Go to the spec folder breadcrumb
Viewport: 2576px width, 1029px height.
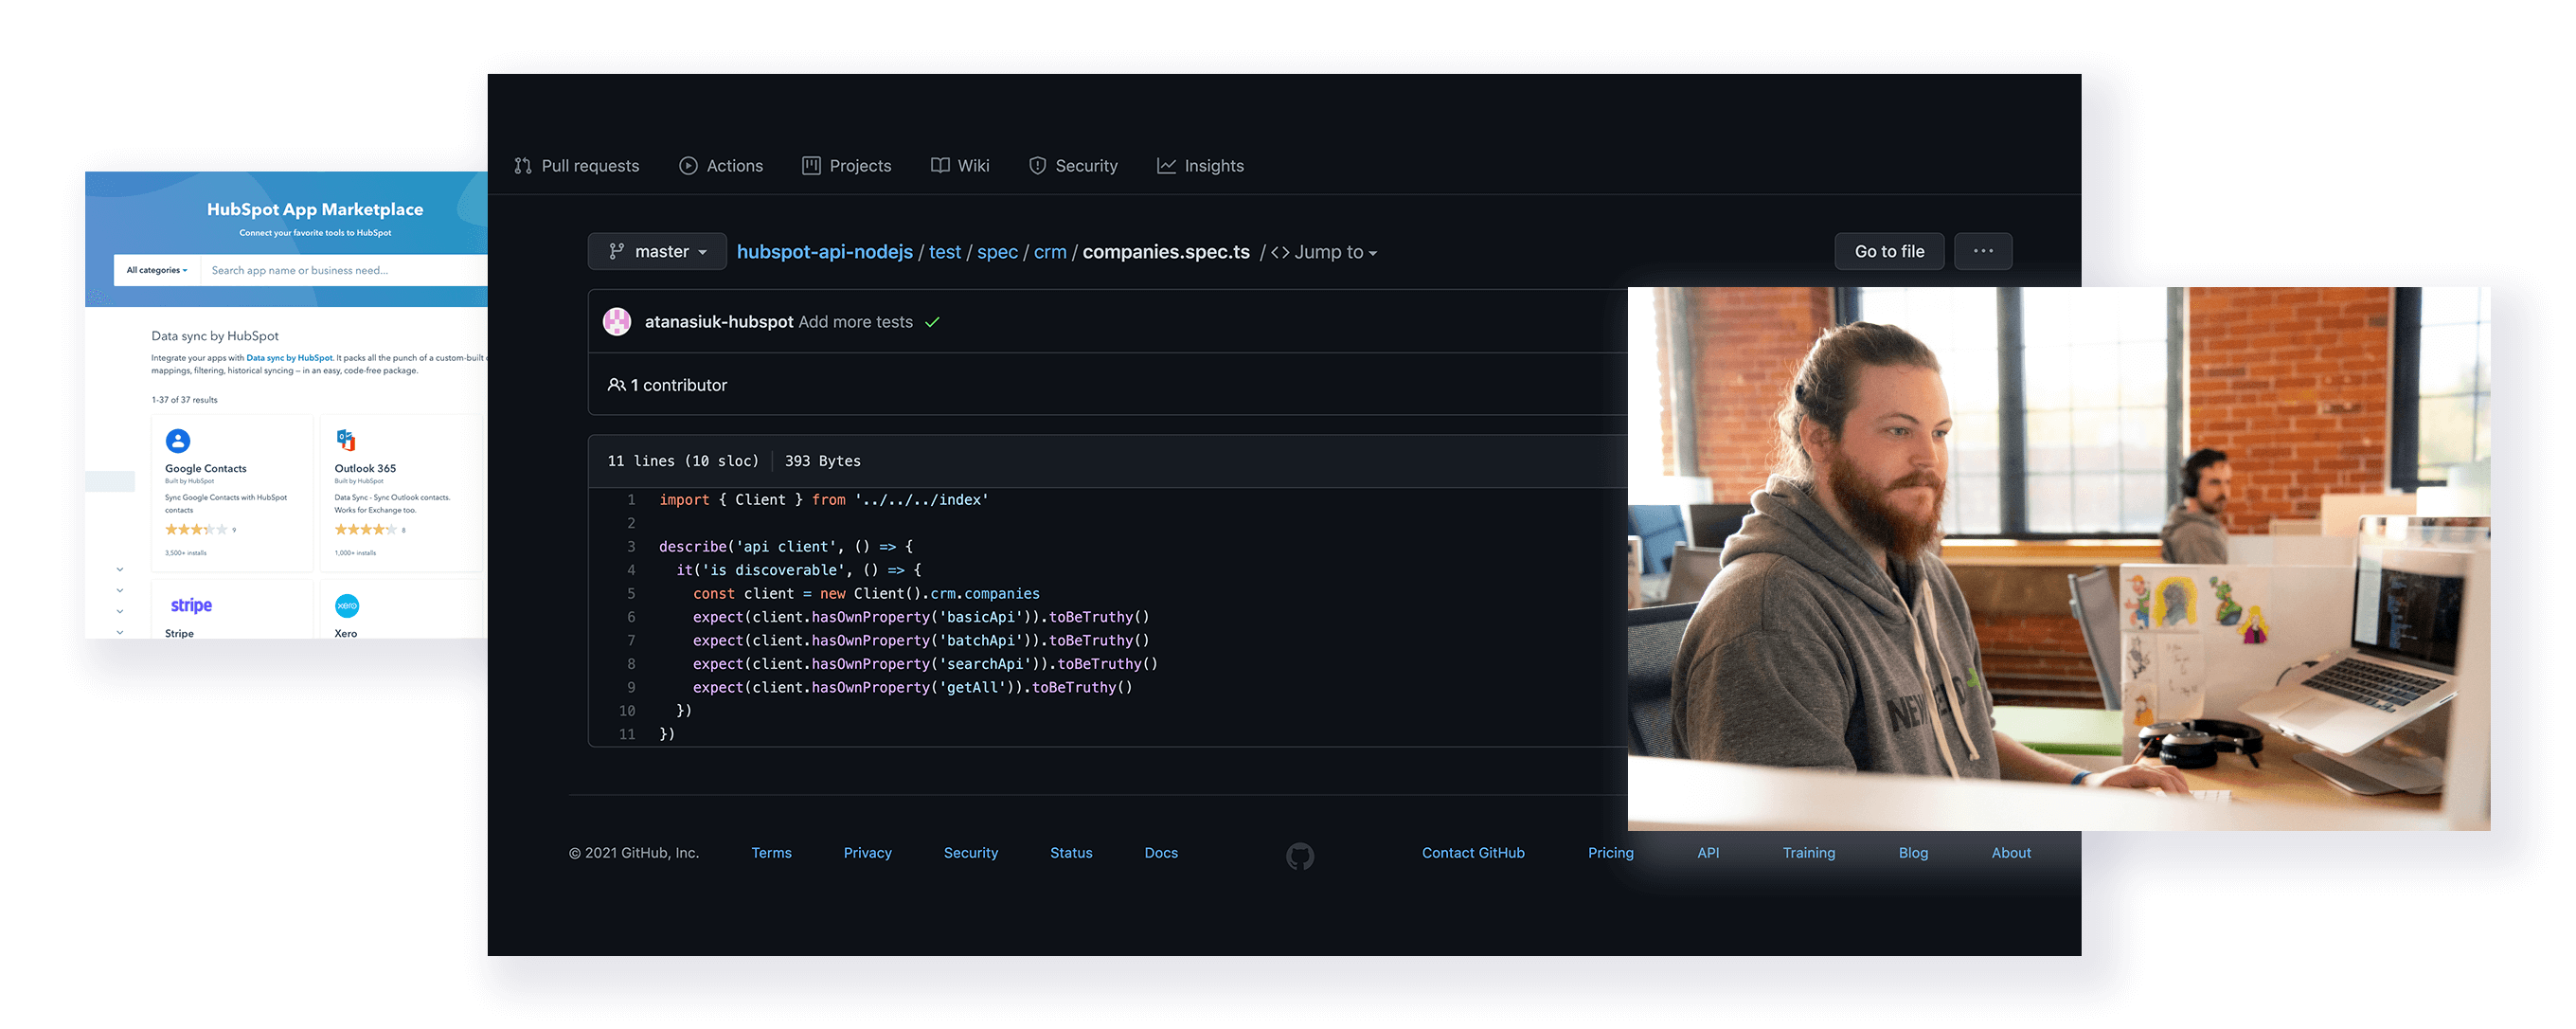(x=997, y=252)
